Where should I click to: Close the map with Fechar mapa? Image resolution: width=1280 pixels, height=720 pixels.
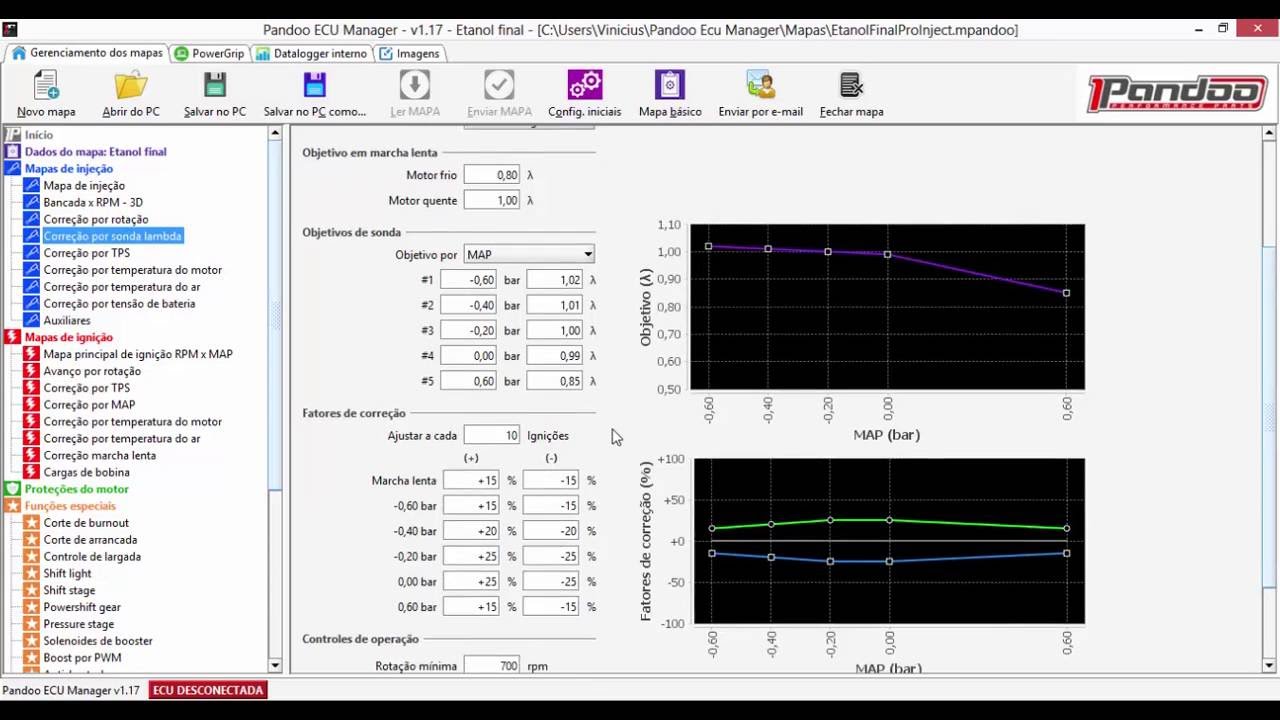click(851, 95)
